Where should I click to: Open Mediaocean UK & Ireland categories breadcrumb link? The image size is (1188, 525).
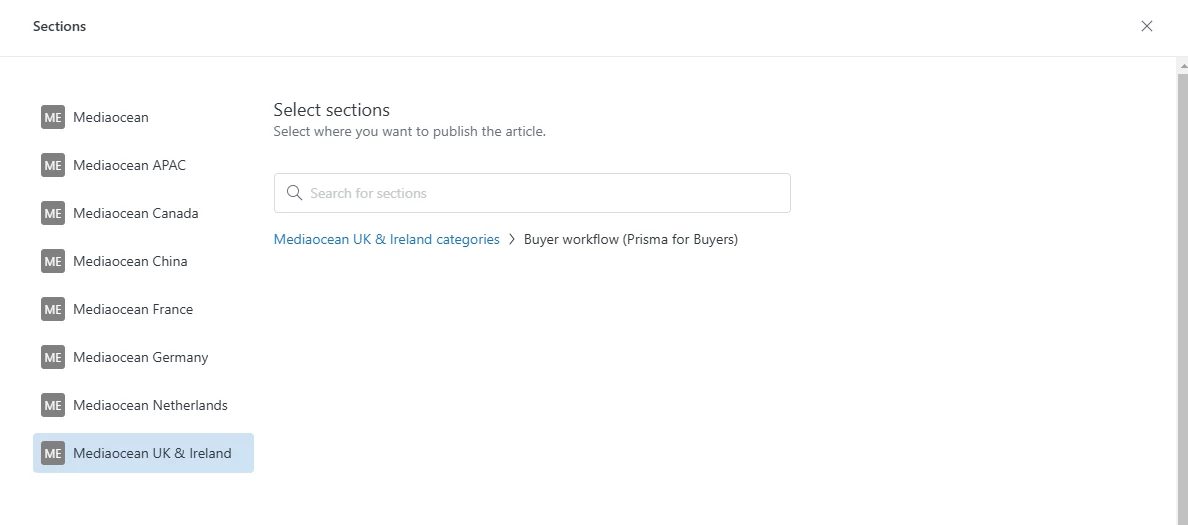point(386,240)
